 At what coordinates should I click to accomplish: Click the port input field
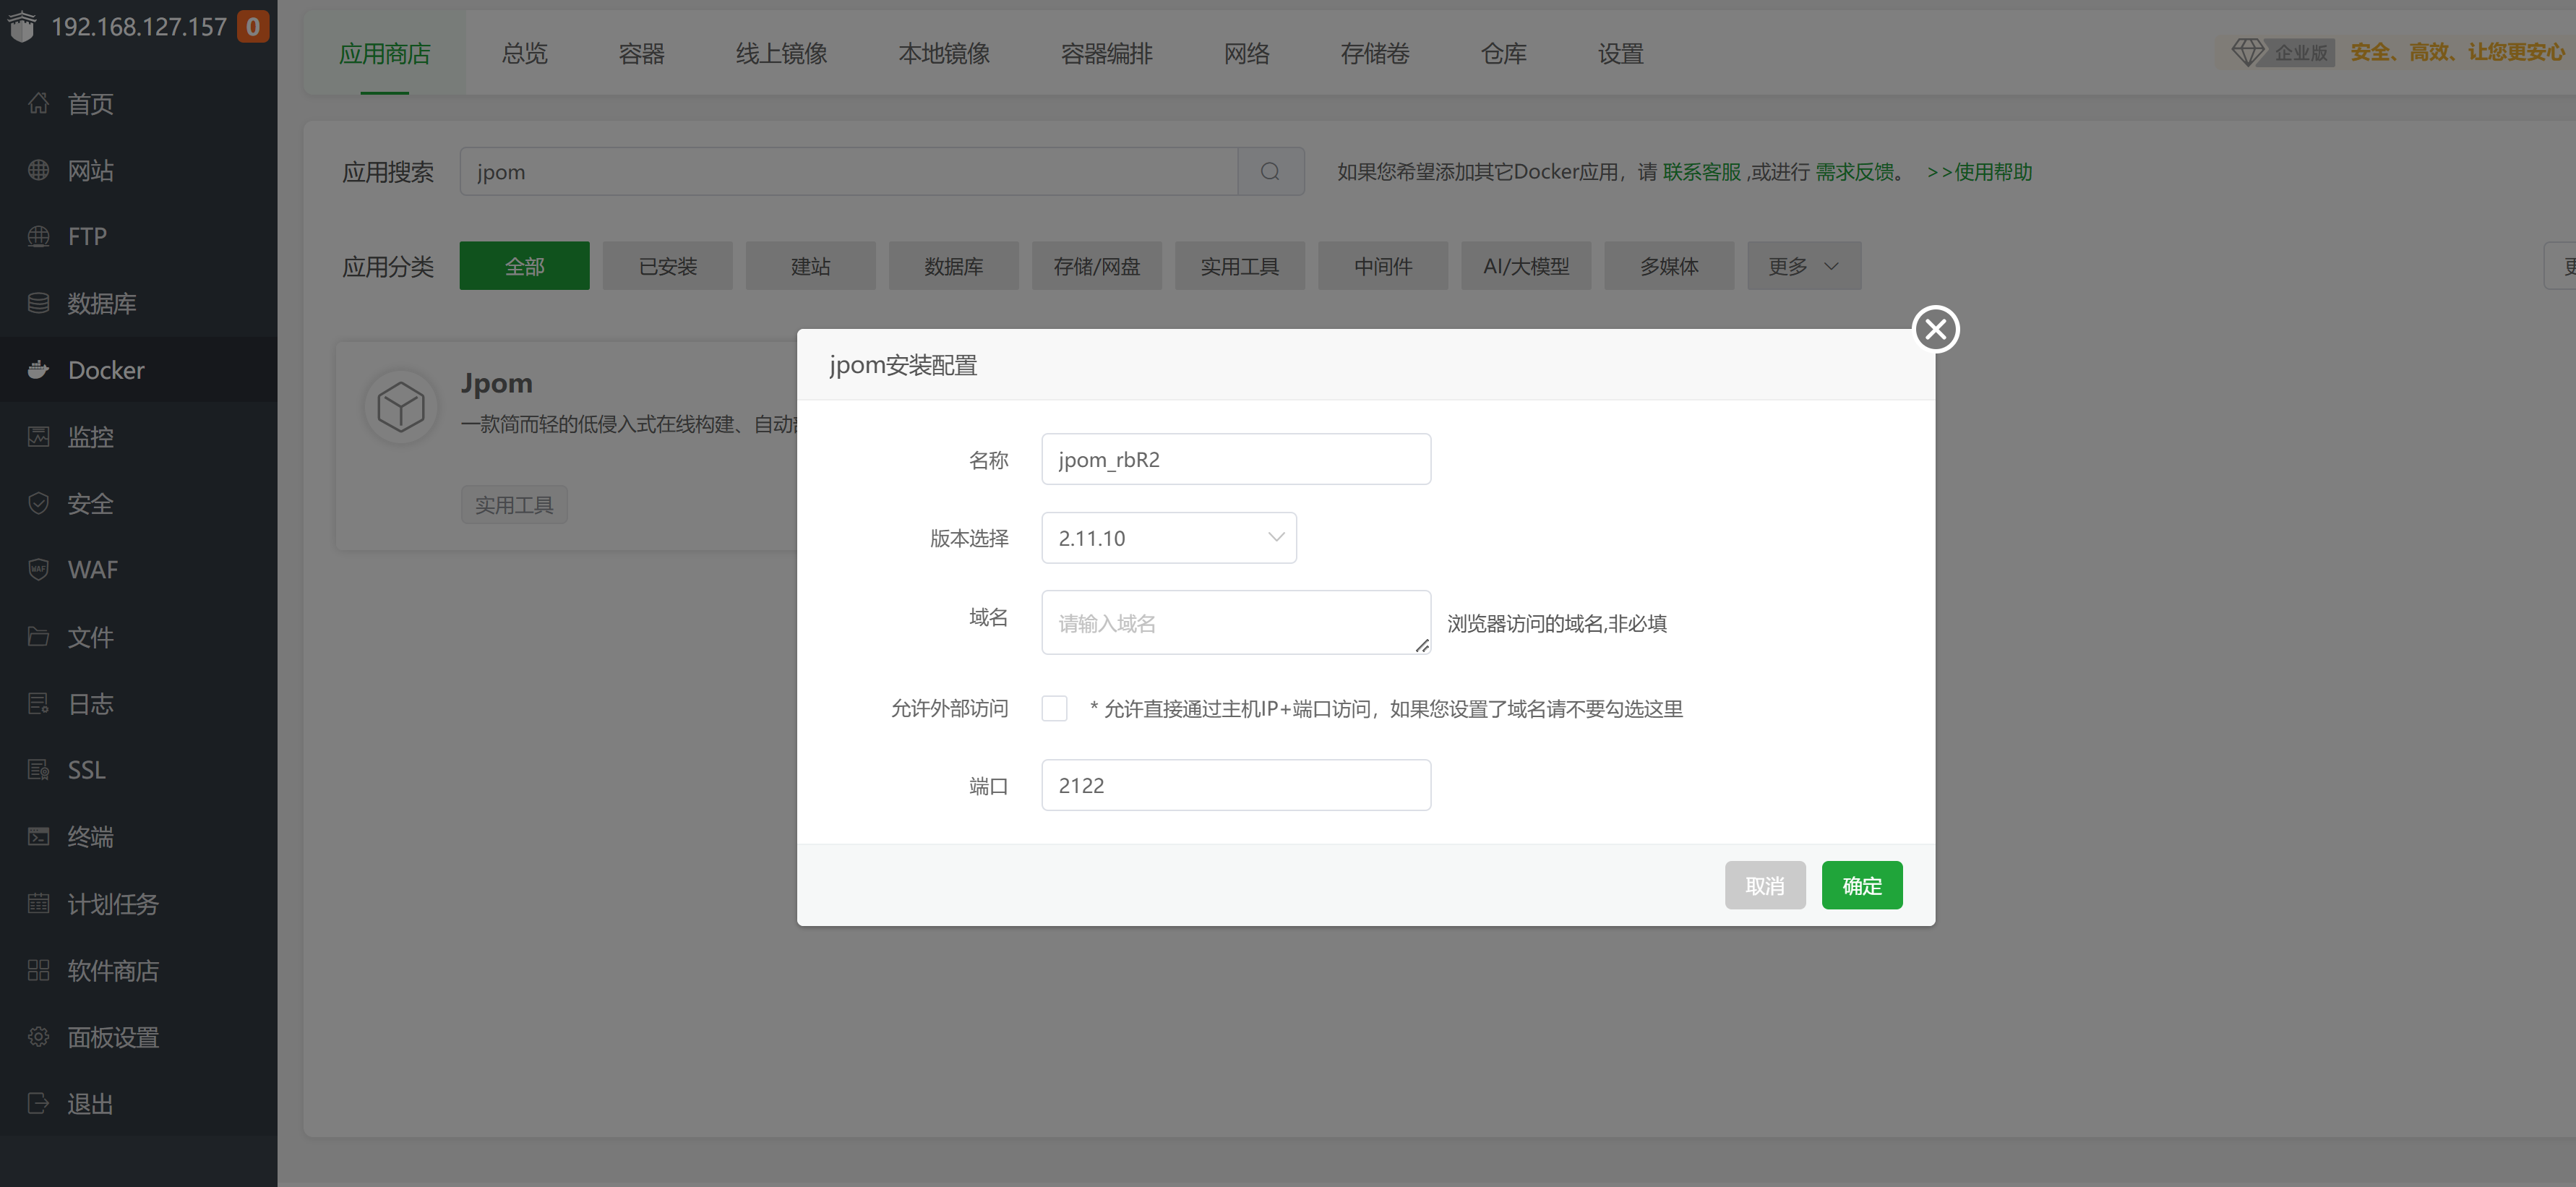tap(1235, 785)
